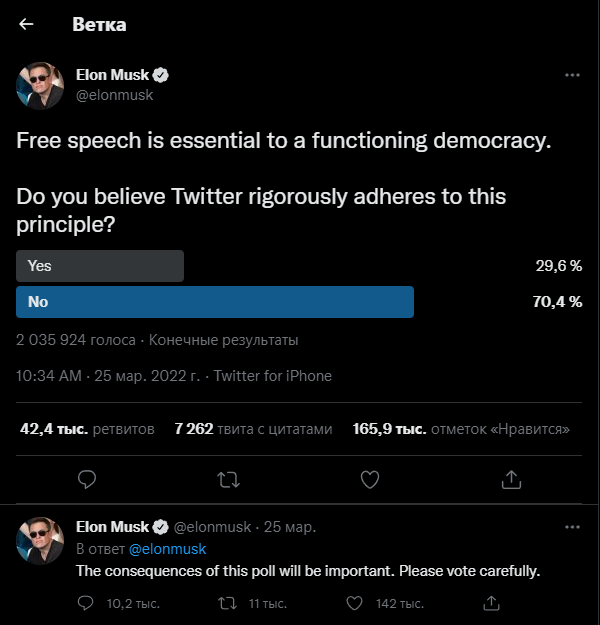Retweet the main poll tweet
Viewport: 600px width, 625px height.
tap(228, 480)
